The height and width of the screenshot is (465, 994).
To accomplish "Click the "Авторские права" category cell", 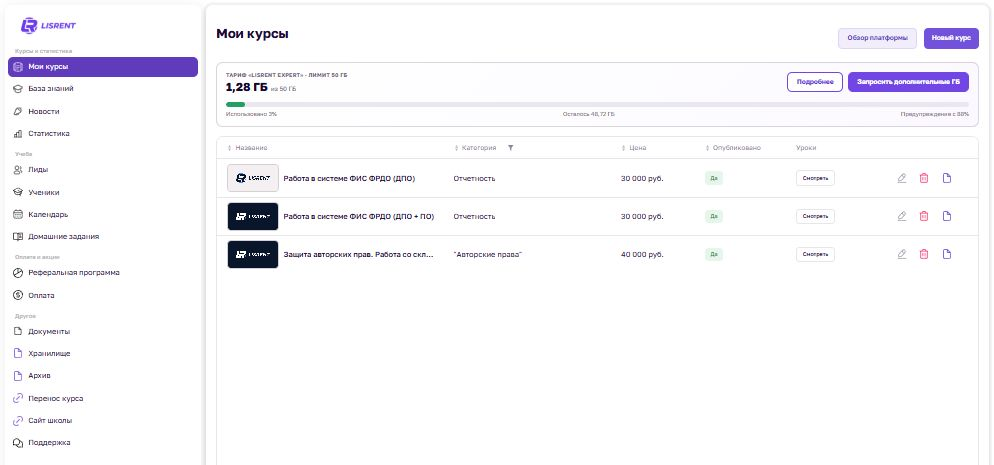I will (487, 255).
